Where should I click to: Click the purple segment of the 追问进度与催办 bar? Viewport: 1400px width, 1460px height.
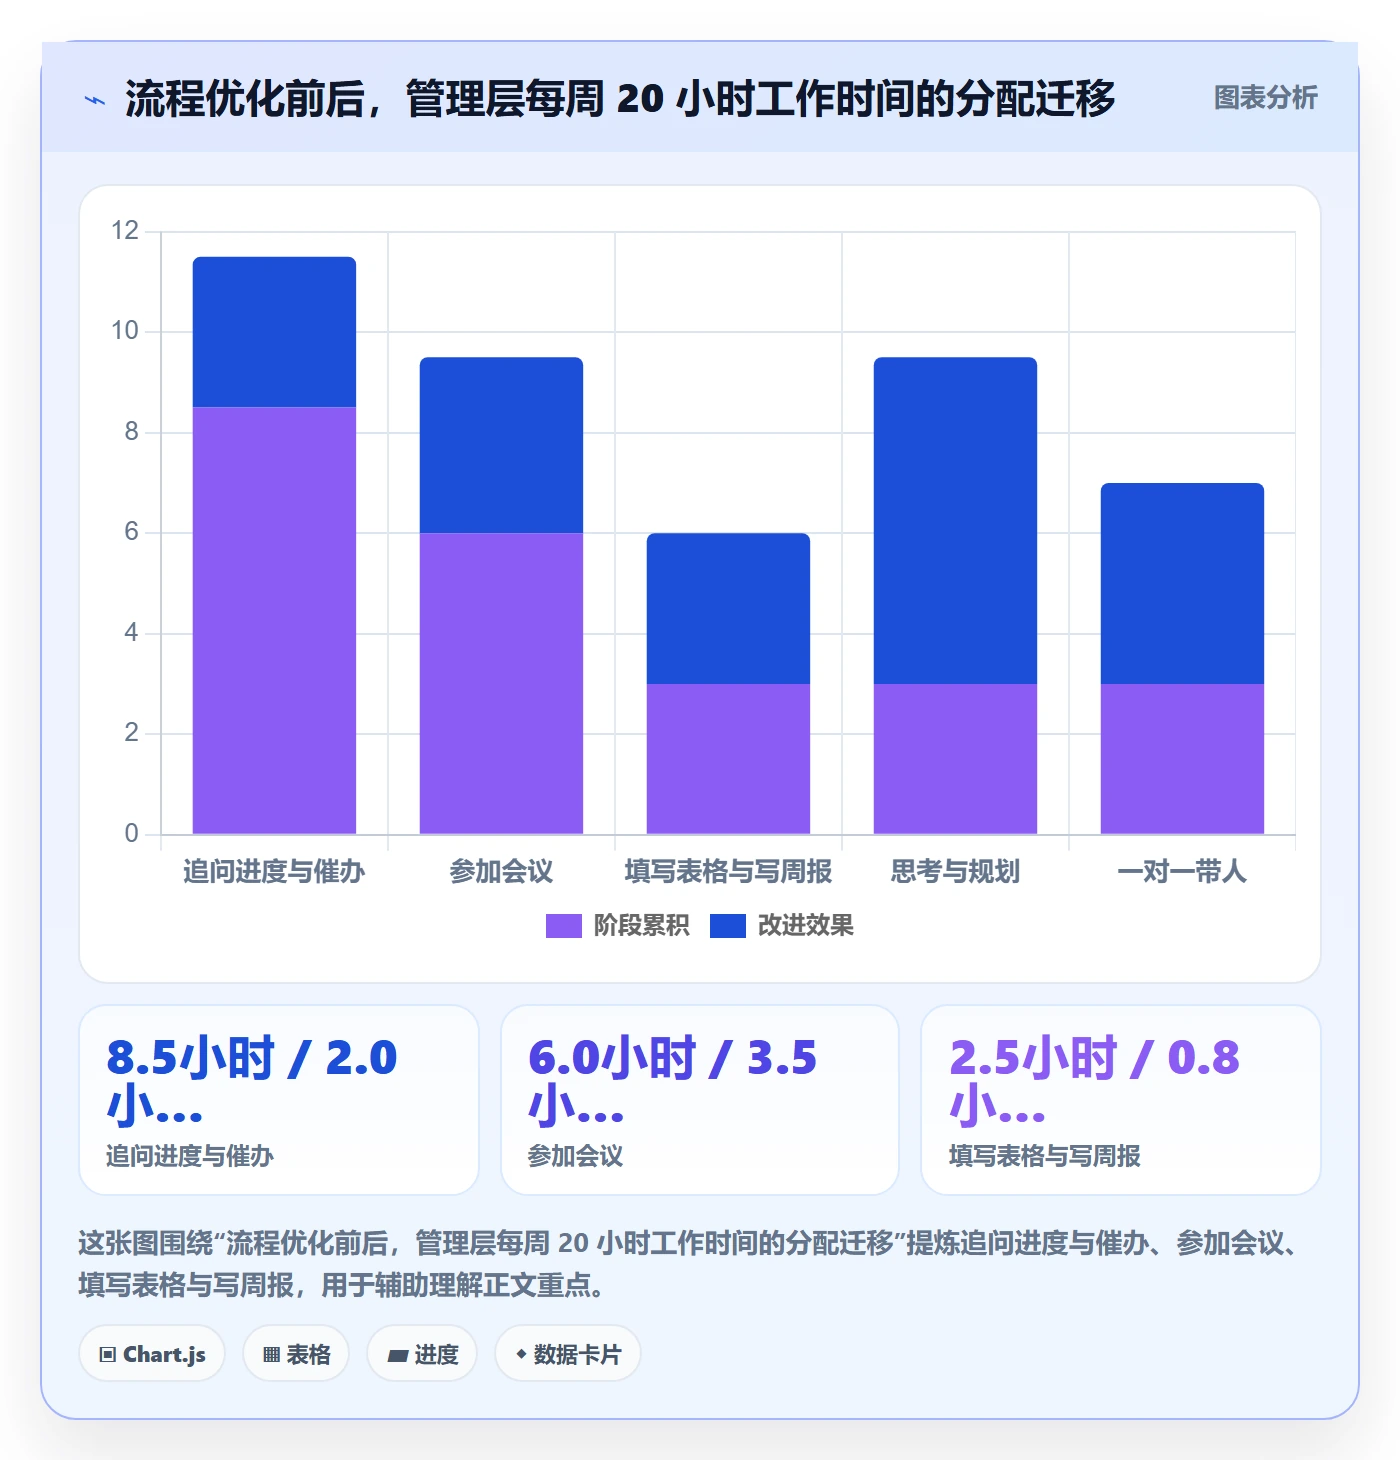[274, 620]
